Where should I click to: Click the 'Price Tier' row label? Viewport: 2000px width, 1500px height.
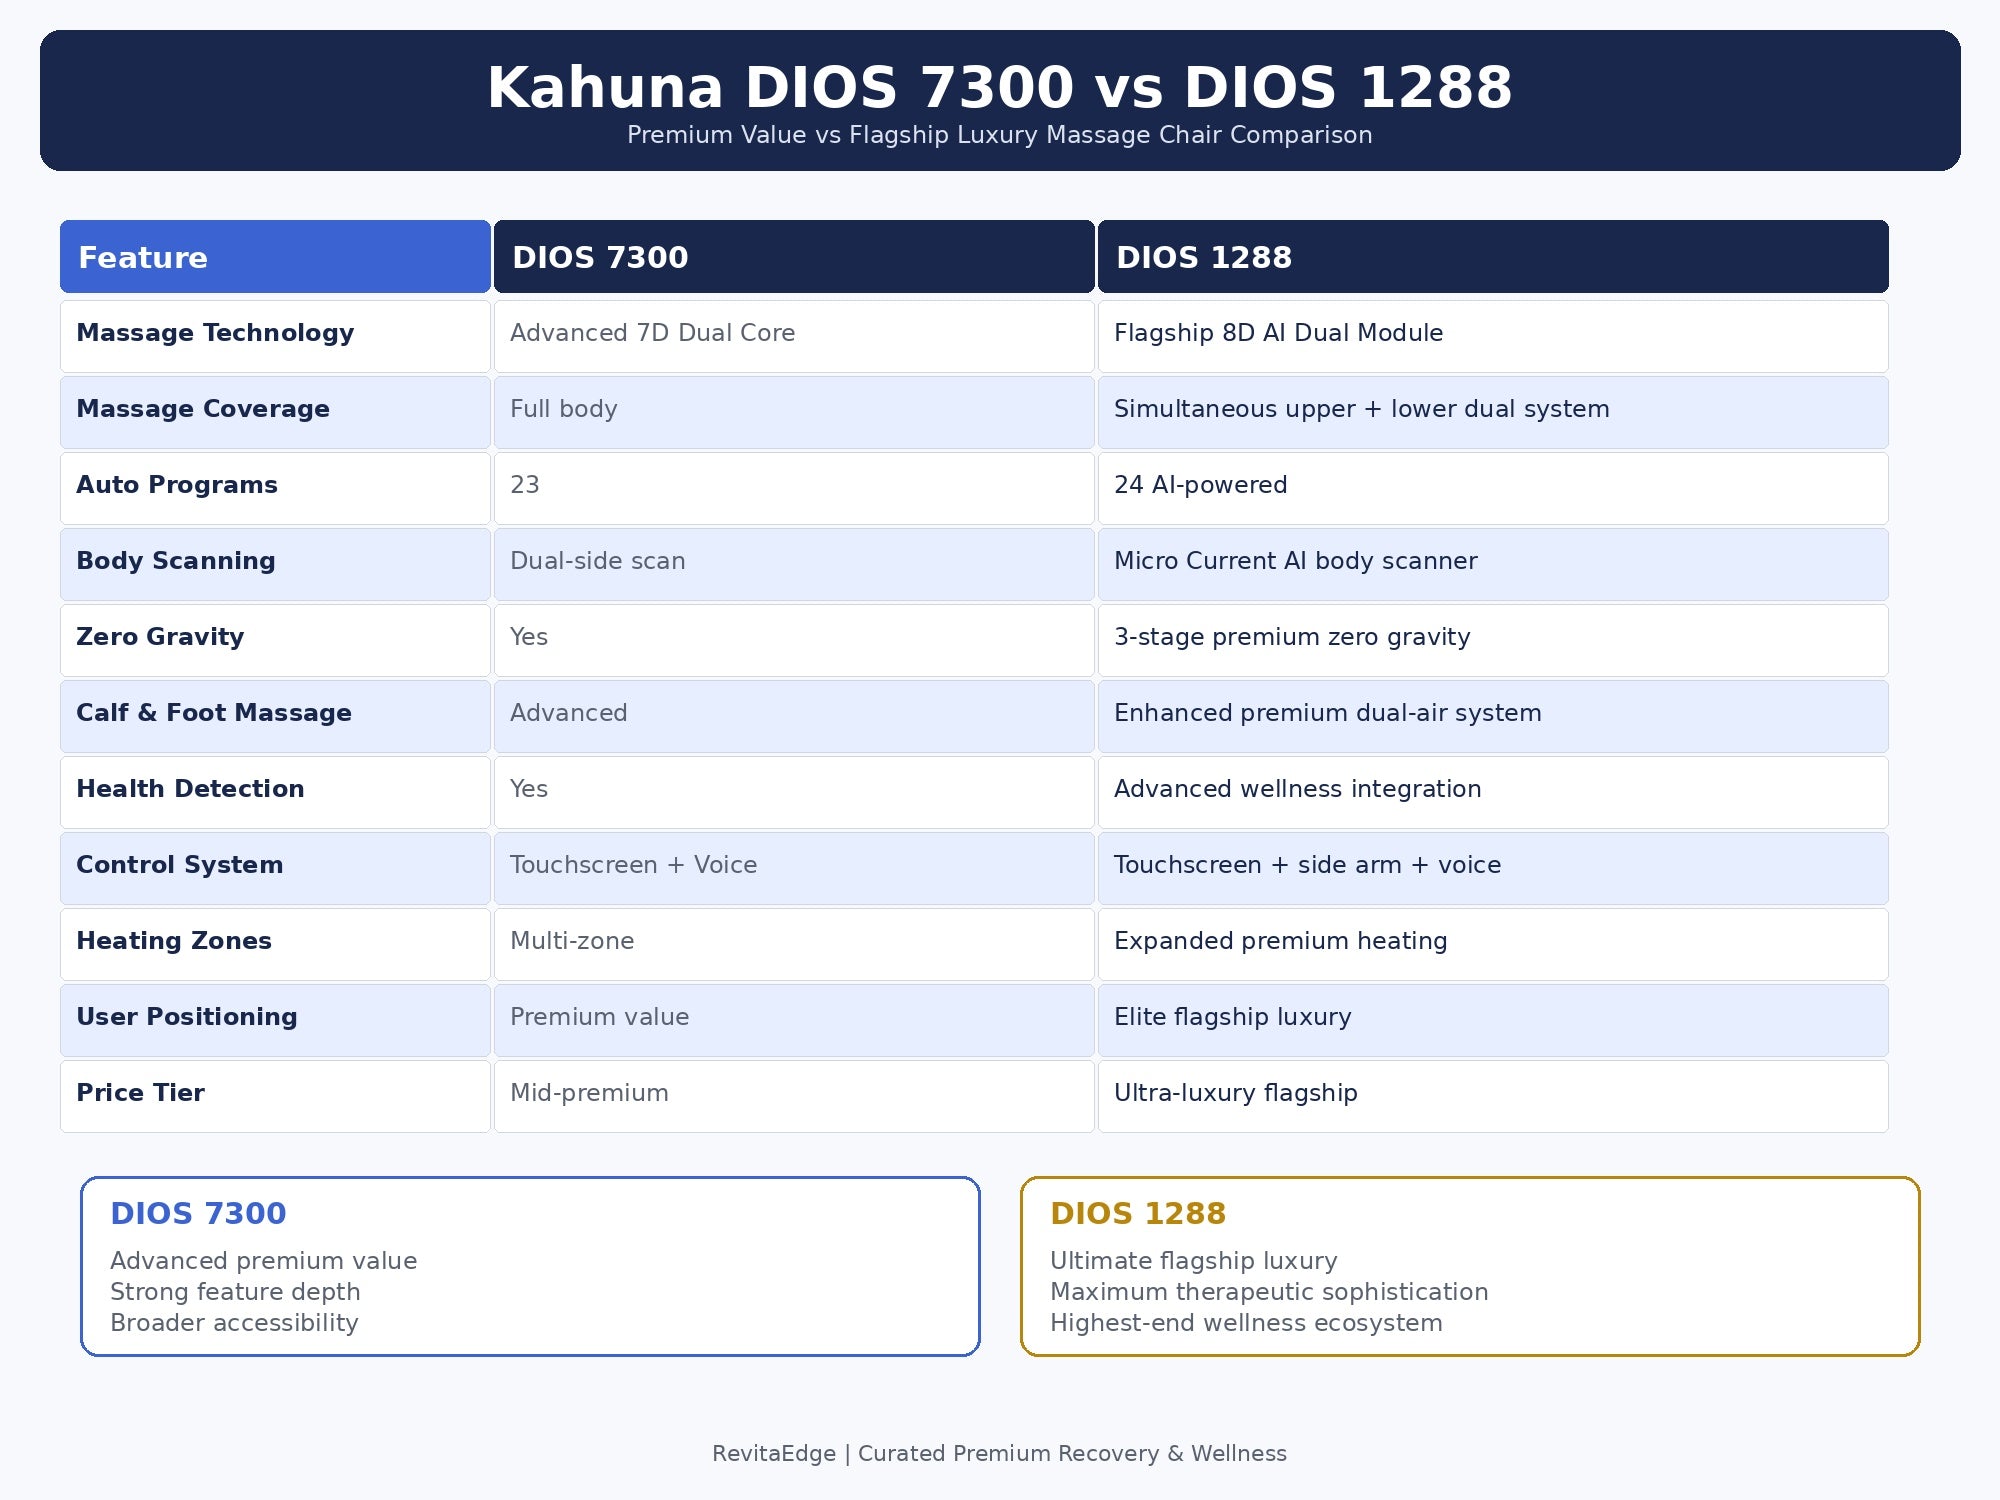(x=141, y=1093)
